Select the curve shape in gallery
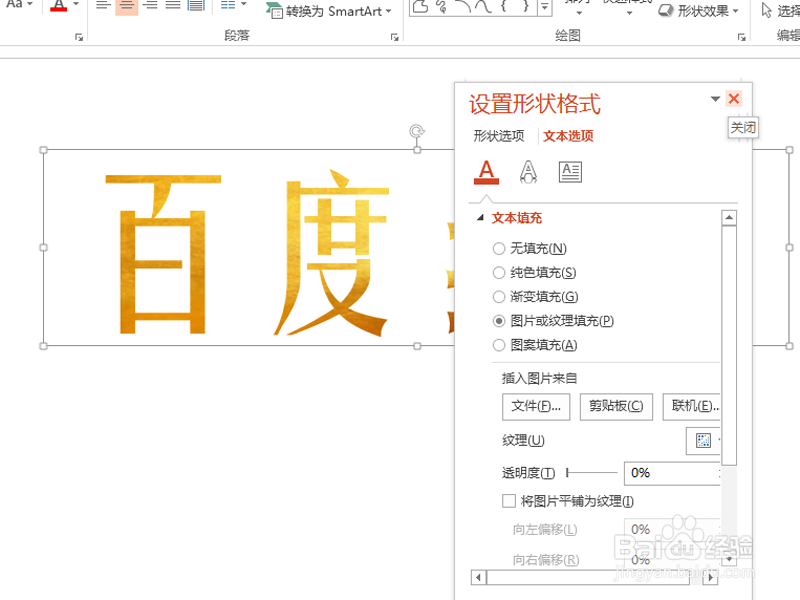800x600 pixels. click(483, 6)
